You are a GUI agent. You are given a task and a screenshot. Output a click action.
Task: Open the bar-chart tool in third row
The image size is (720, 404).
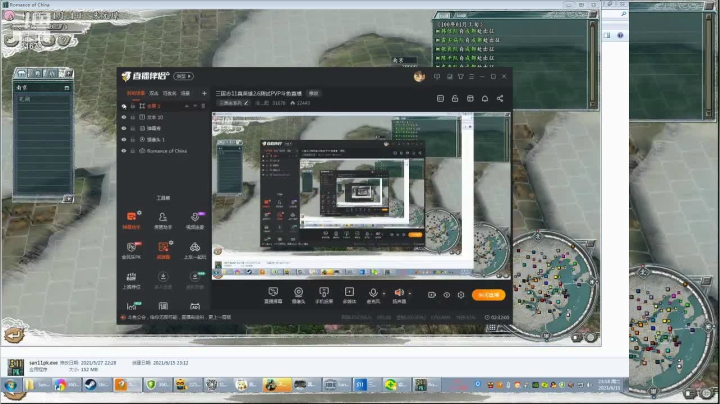[131, 280]
